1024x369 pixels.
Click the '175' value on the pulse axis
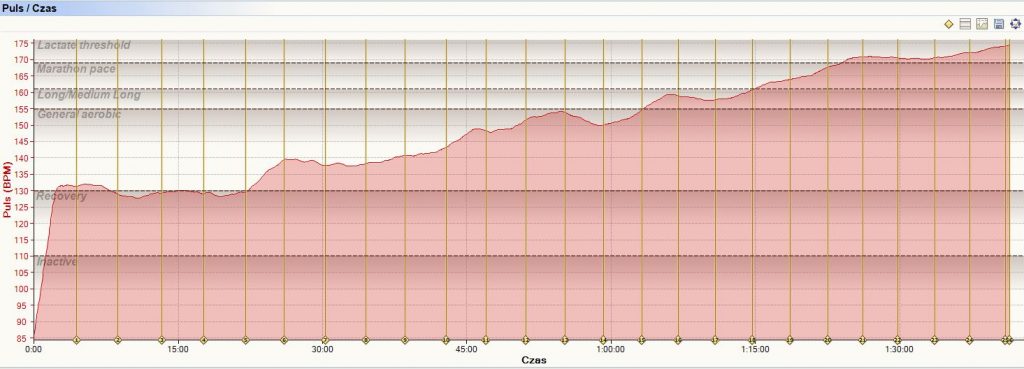pyautogui.click(x=23, y=44)
